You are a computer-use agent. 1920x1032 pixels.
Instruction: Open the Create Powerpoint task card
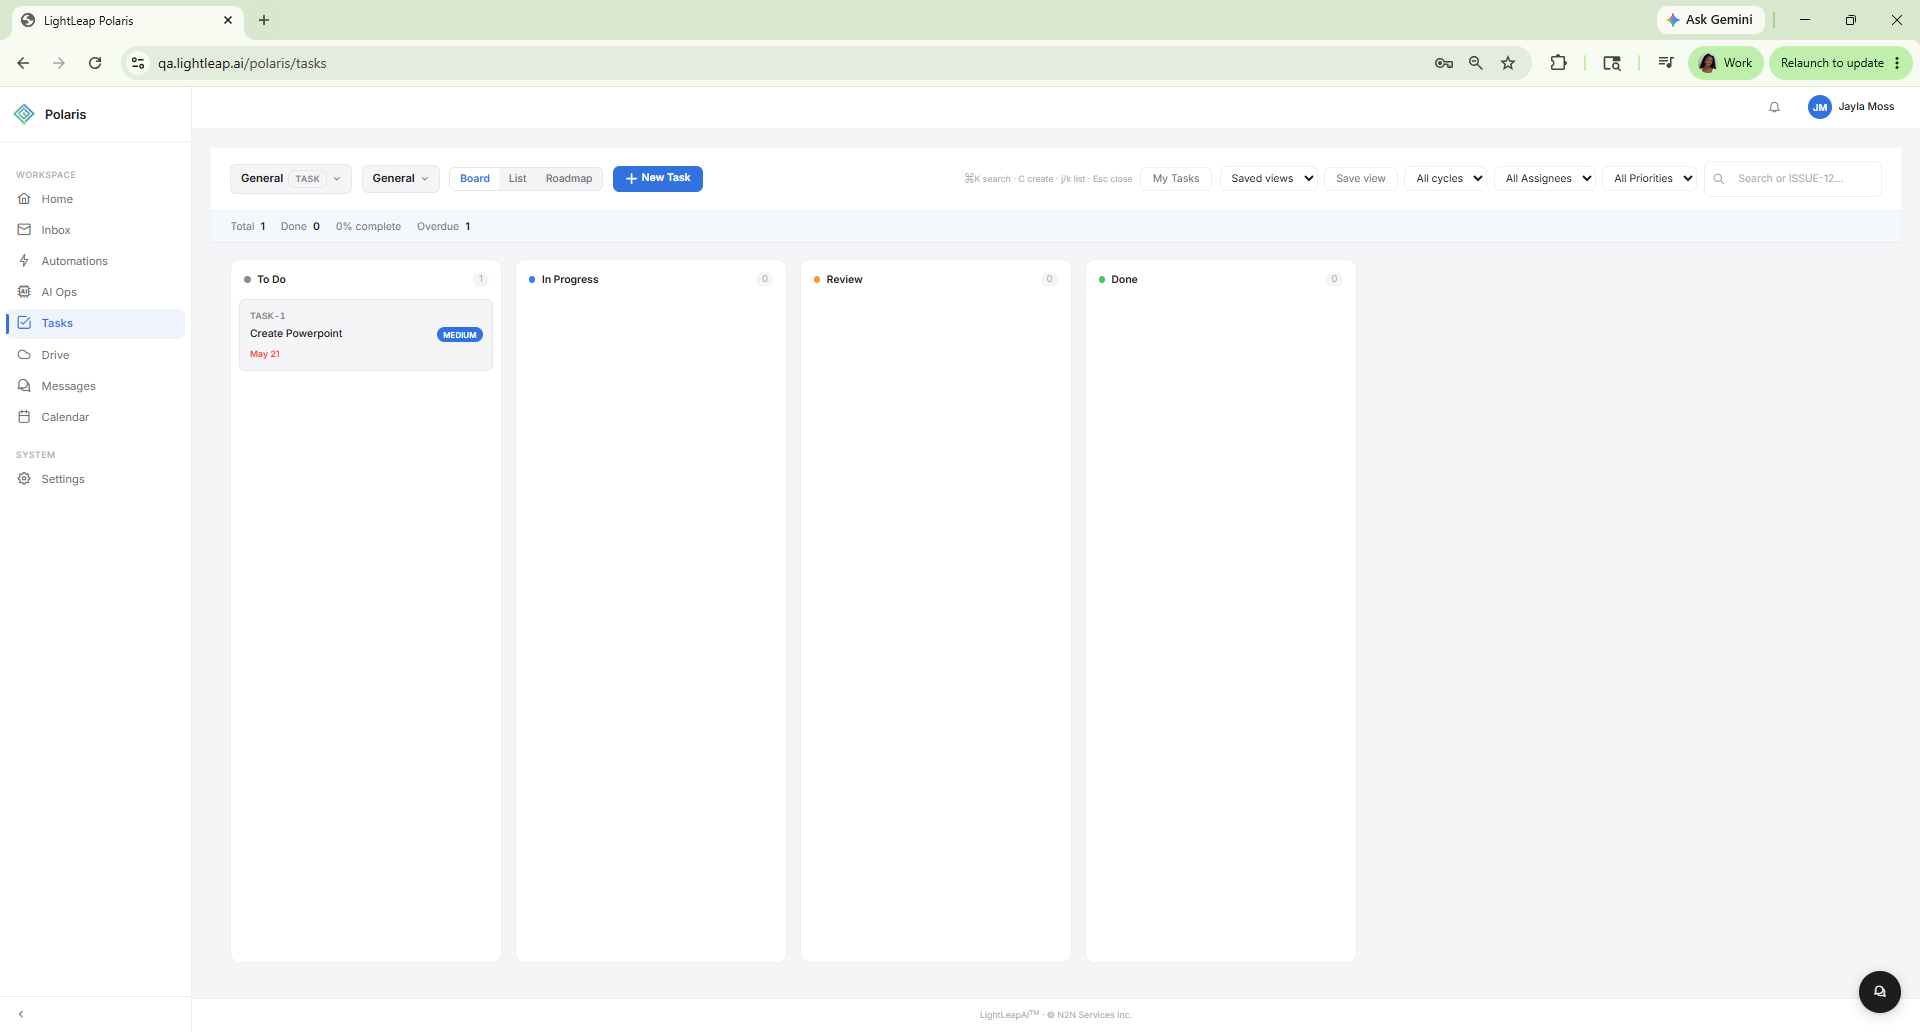point(366,335)
